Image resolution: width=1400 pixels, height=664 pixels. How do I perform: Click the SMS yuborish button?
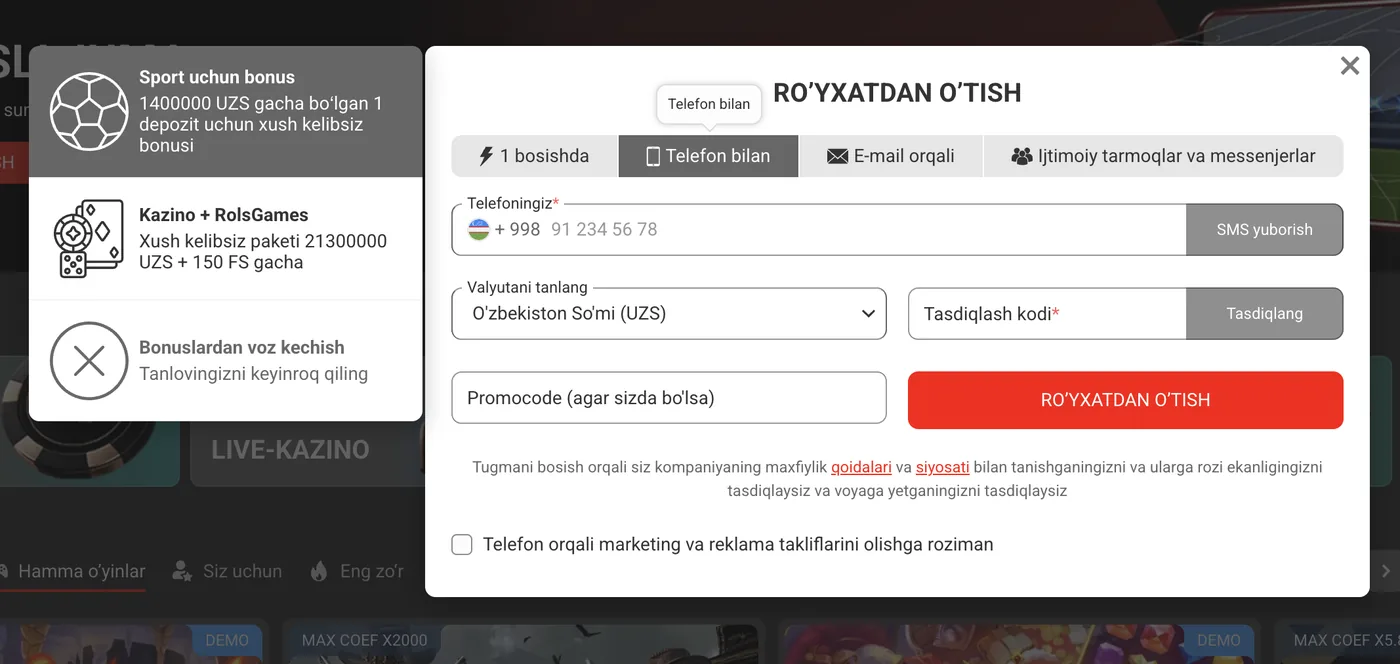[1264, 229]
